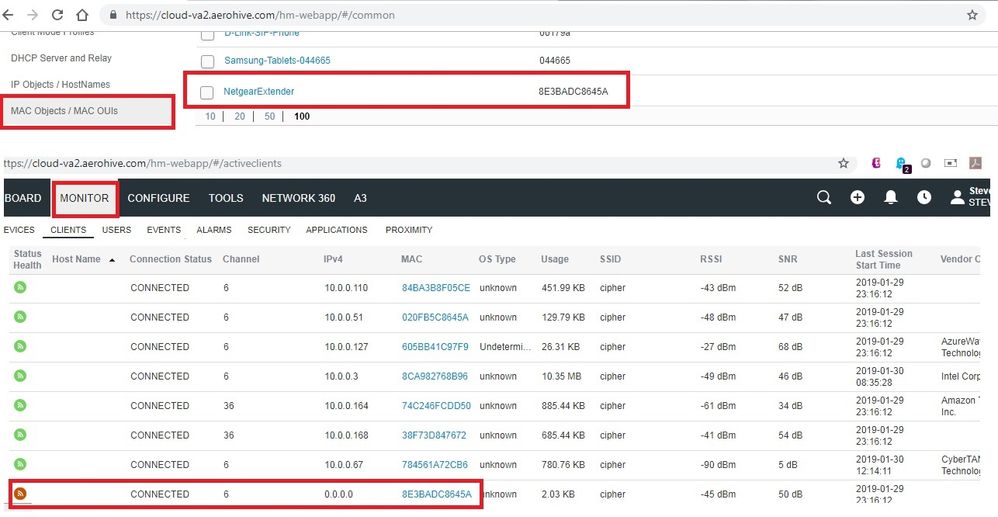Click the search magnifier in the dark navbar
The image size is (998, 517).
pyautogui.click(x=824, y=197)
